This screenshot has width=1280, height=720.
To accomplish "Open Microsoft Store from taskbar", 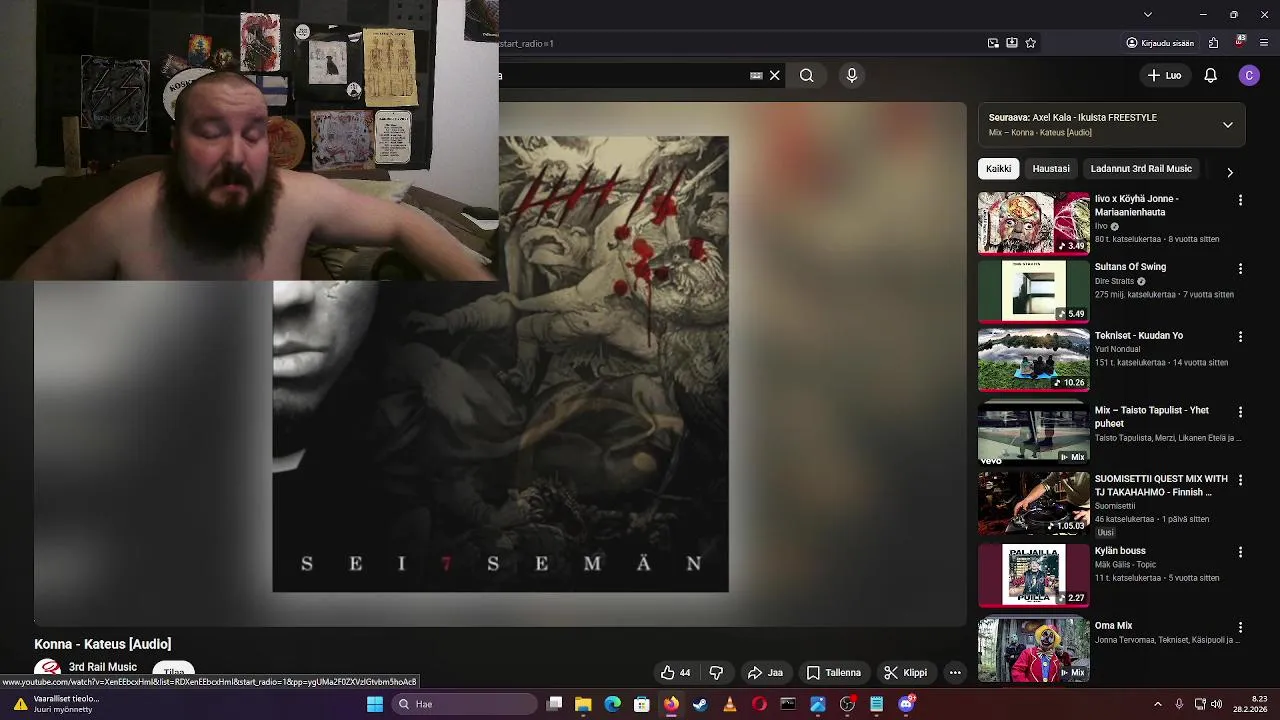I will pyautogui.click(x=642, y=704).
